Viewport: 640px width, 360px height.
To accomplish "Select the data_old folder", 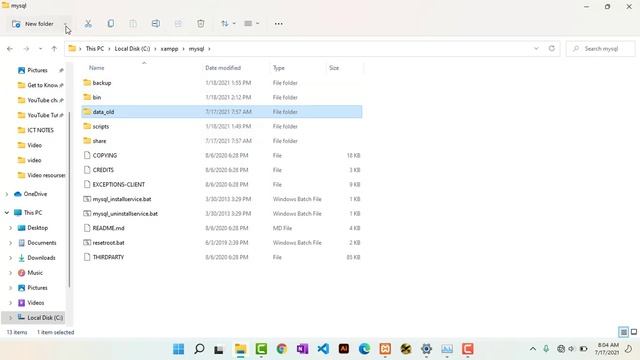I will [222, 112].
